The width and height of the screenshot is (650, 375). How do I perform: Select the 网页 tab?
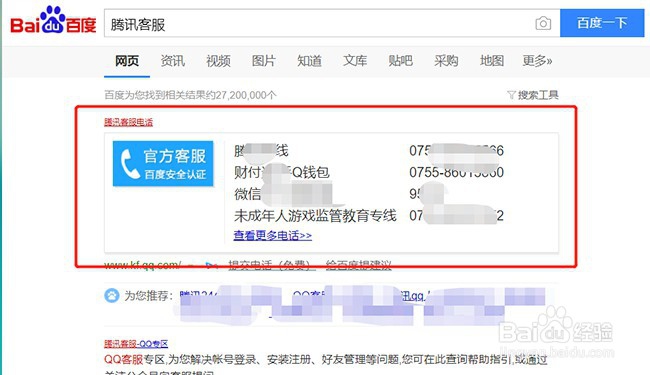(x=127, y=61)
